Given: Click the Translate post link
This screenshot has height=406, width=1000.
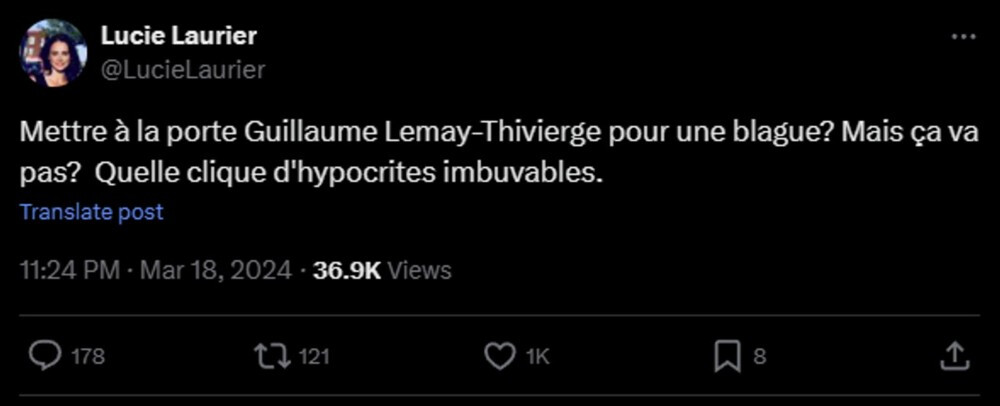Looking at the screenshot, I should tap(92, 212).
